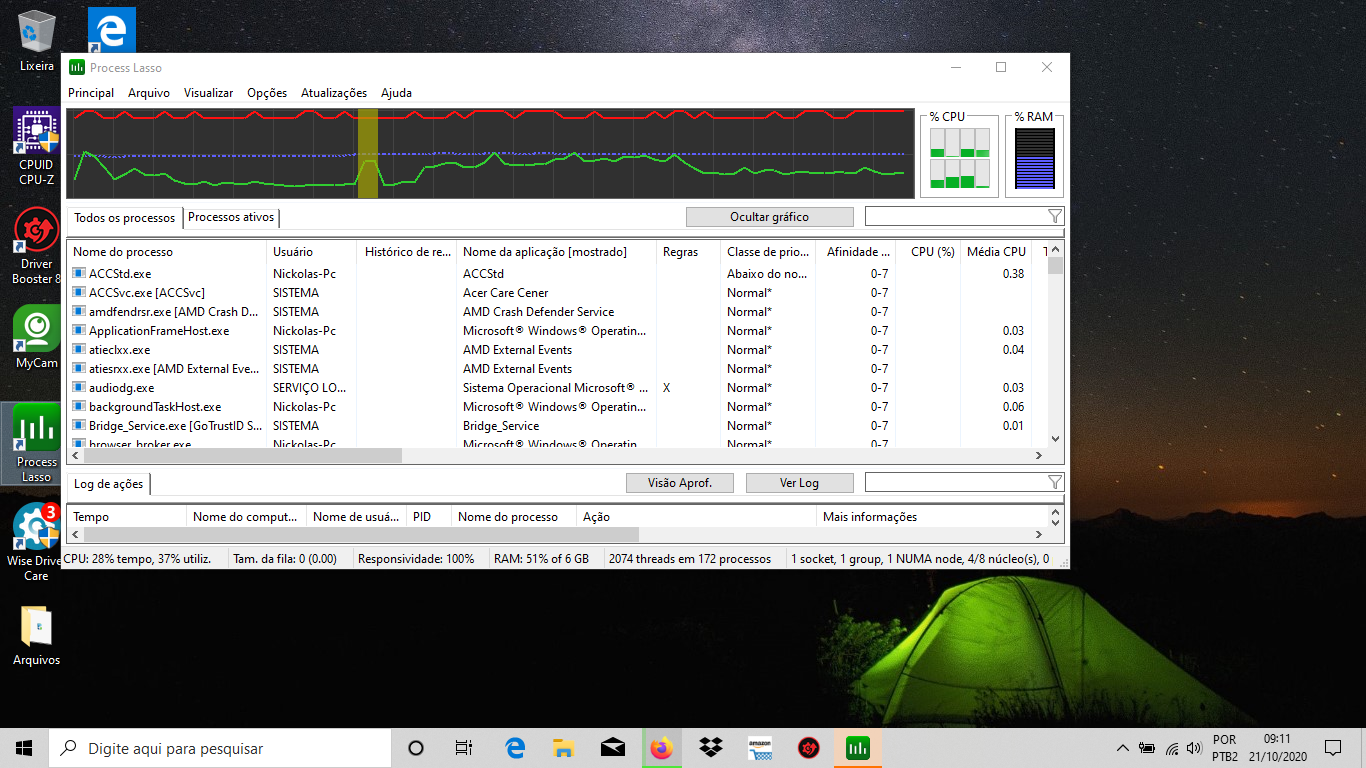Image resolution: width=1366 pixels, height=768 pixels.
Task: Click the Windows taskbar search box
Action: tap(220, 748)
